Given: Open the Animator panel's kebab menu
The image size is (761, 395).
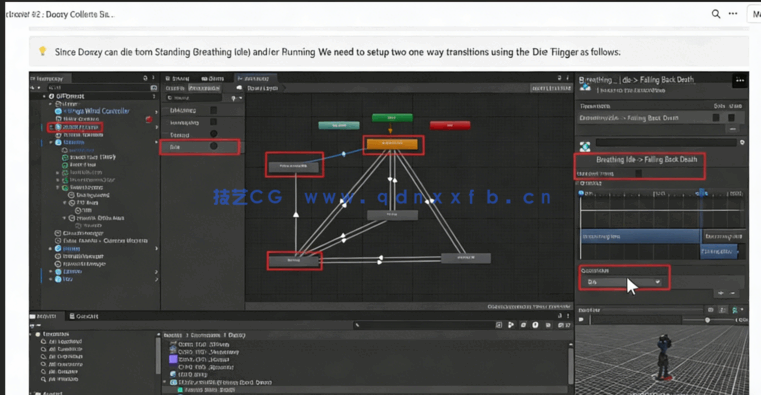Looking at the screenshot, I should 567,78.
